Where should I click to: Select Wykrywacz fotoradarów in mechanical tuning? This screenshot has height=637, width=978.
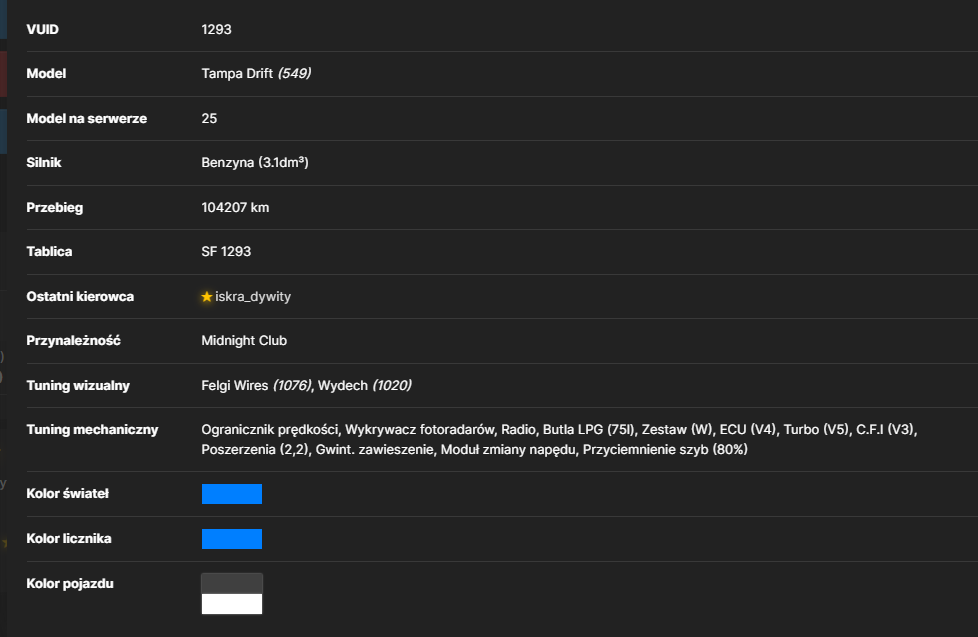419,429
